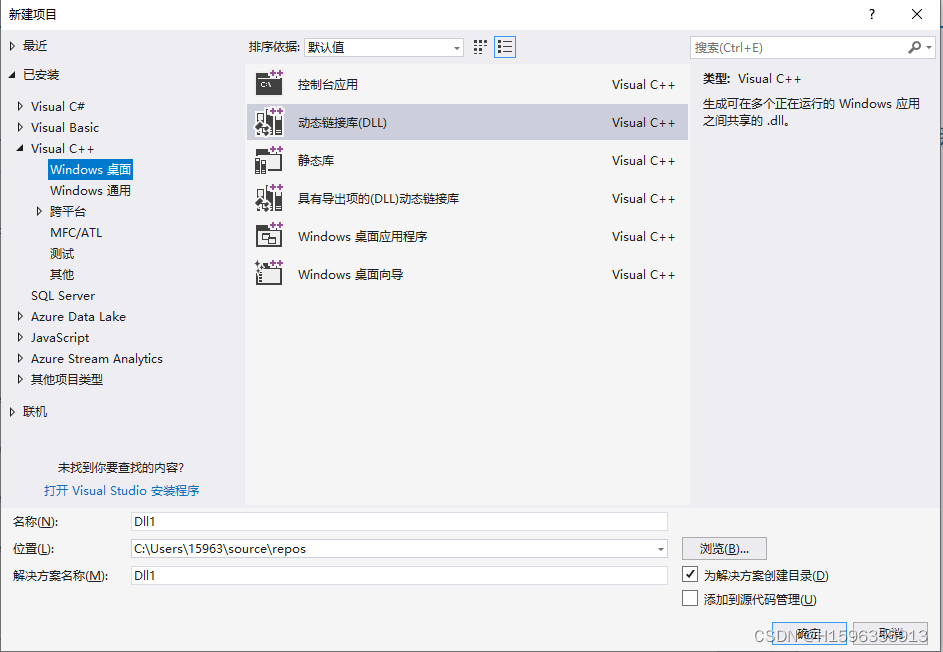Click the 浏览 button
The image size is (943, 652).
(724, 548)
